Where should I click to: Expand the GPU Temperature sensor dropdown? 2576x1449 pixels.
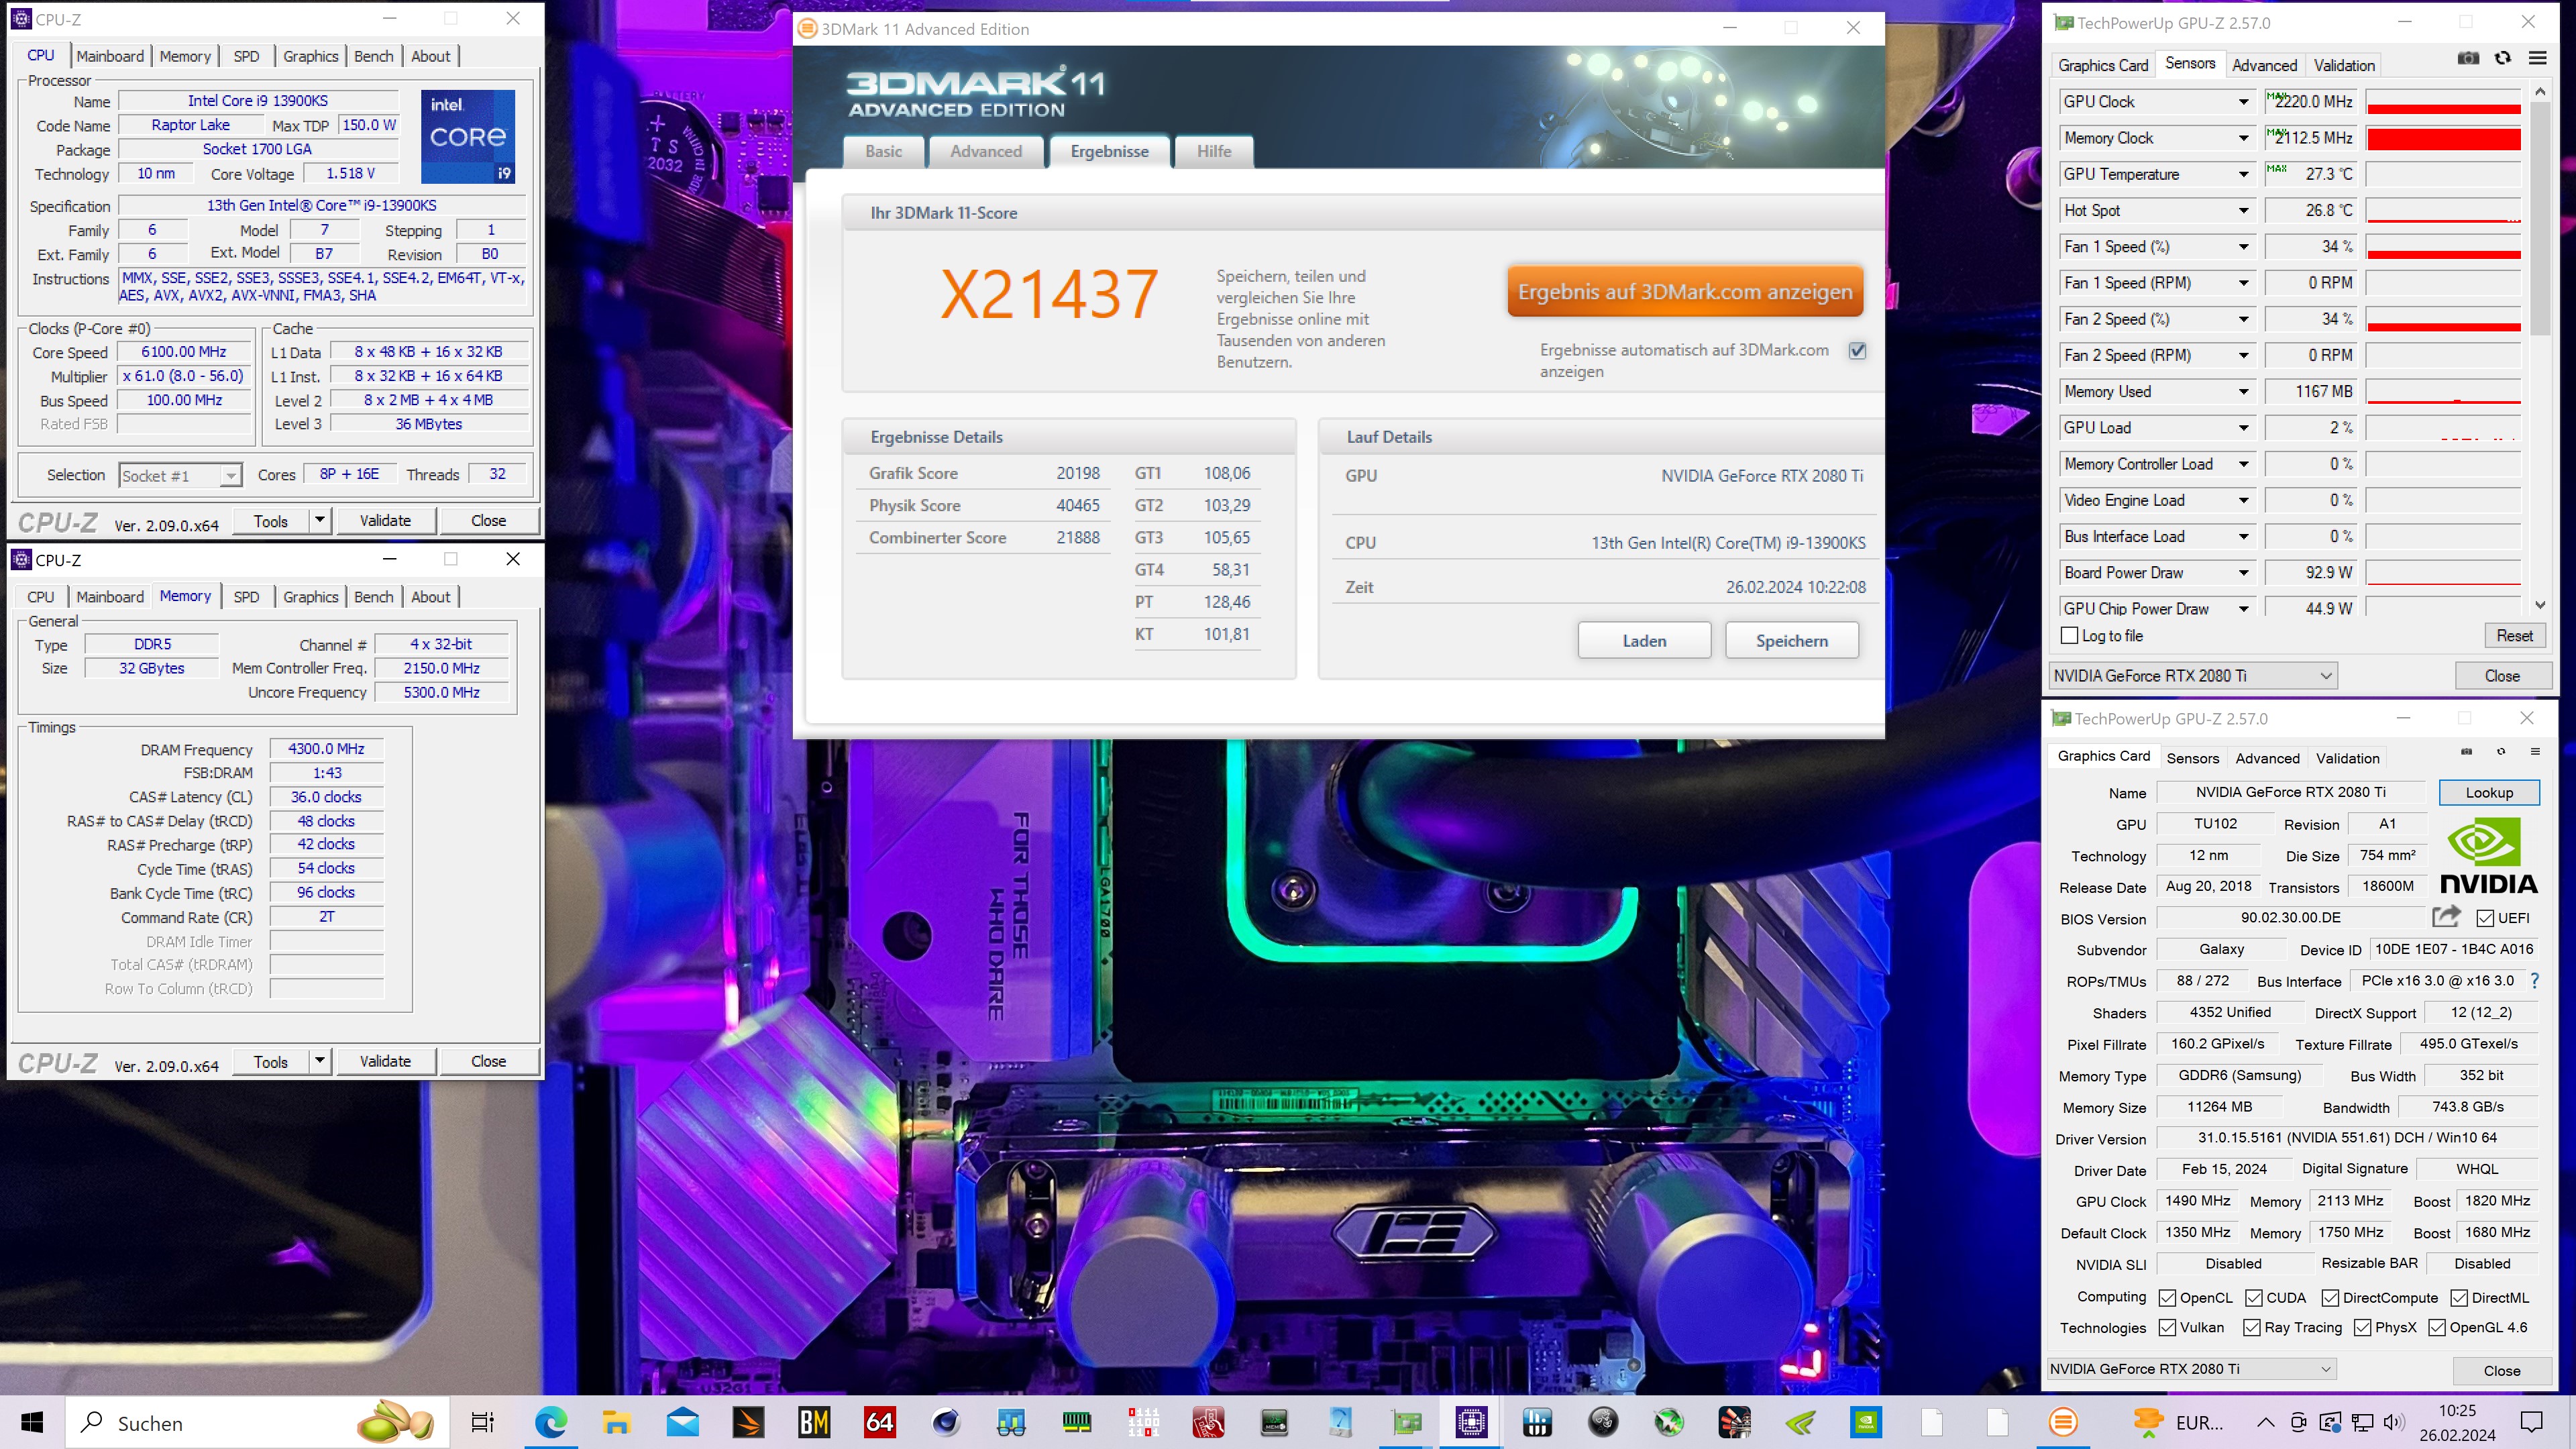click(x=2243, y=174)
